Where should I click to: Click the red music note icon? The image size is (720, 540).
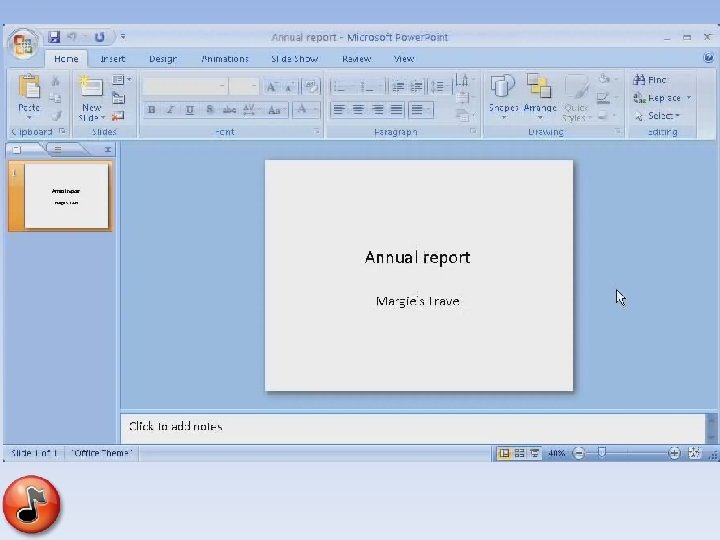31,504
